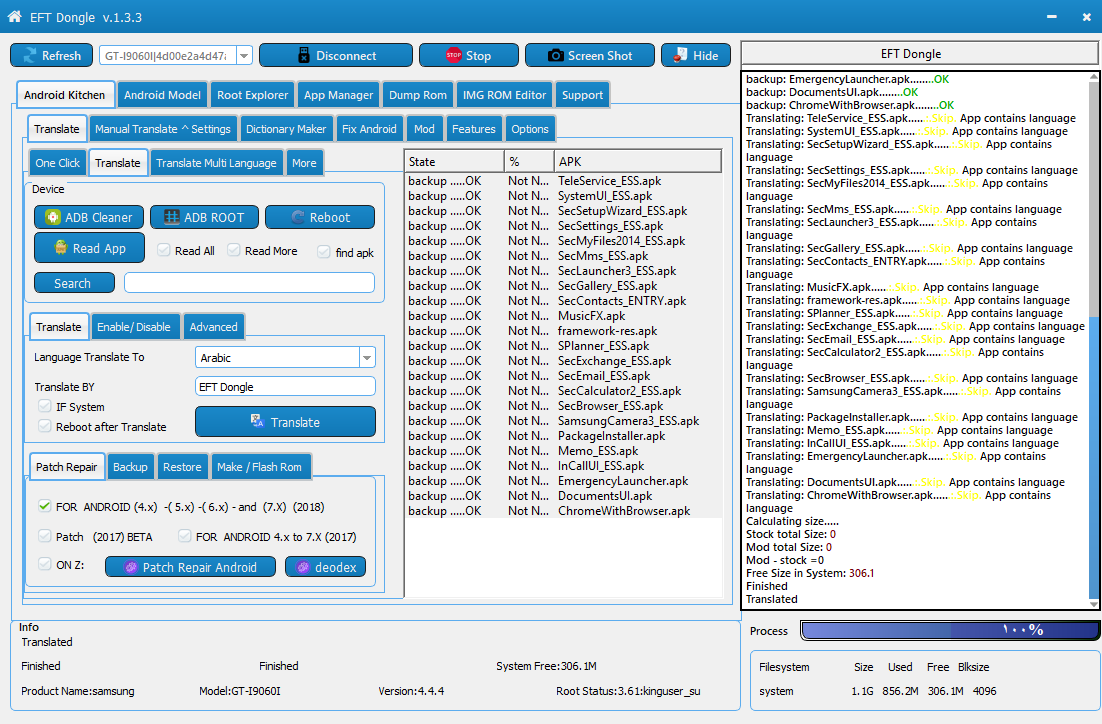Screen dimensions: 1102x724
Task: Switch to Enable/ Disable tab
Action: click(x=134, y=327)
